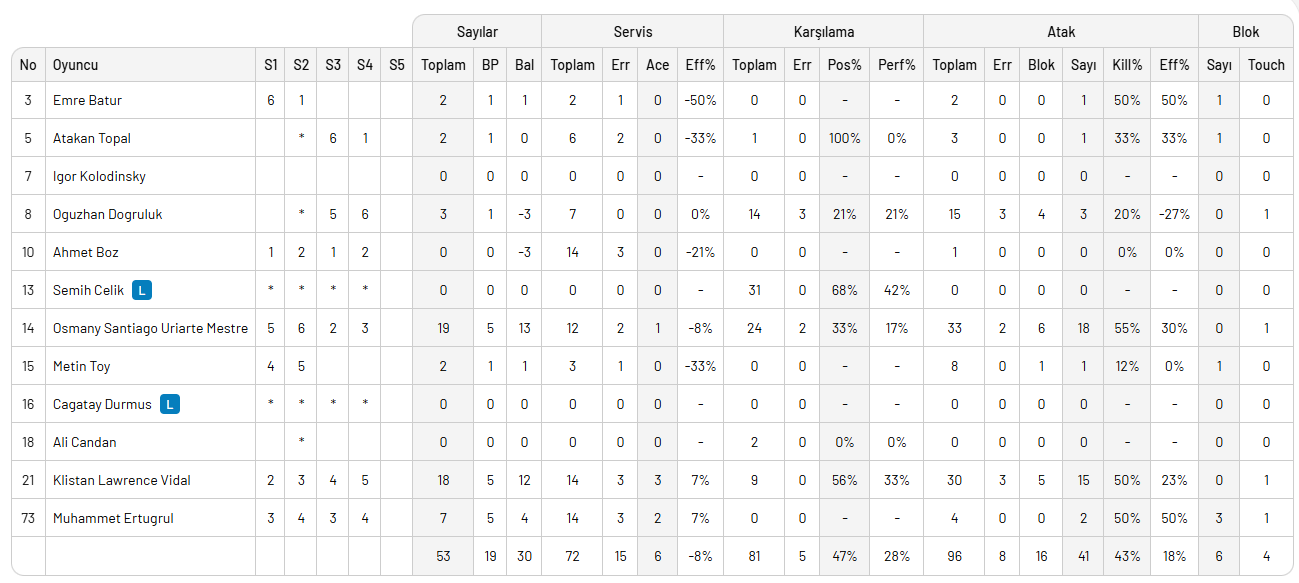Sort by the Ace column header
The width and height of the screenshot is (1299, 583).
click(x=657, y=65)
